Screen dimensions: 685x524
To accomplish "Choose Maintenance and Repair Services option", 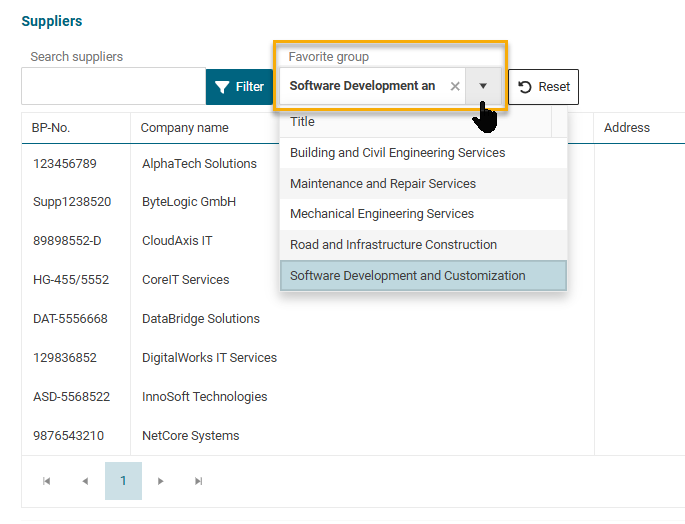I will click(x=383, y=184).
